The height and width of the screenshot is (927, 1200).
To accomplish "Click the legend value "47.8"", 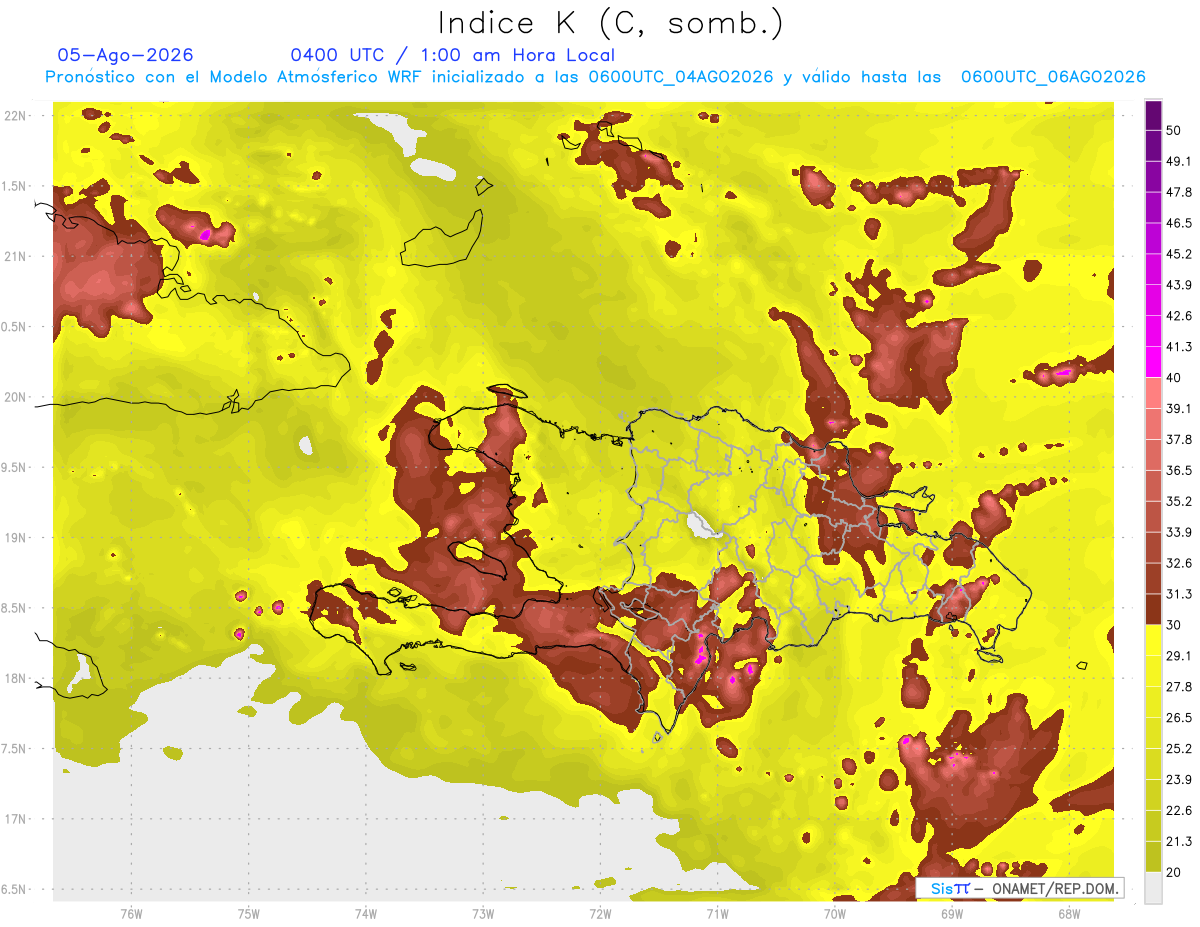I will click(x=1178, y=192).
